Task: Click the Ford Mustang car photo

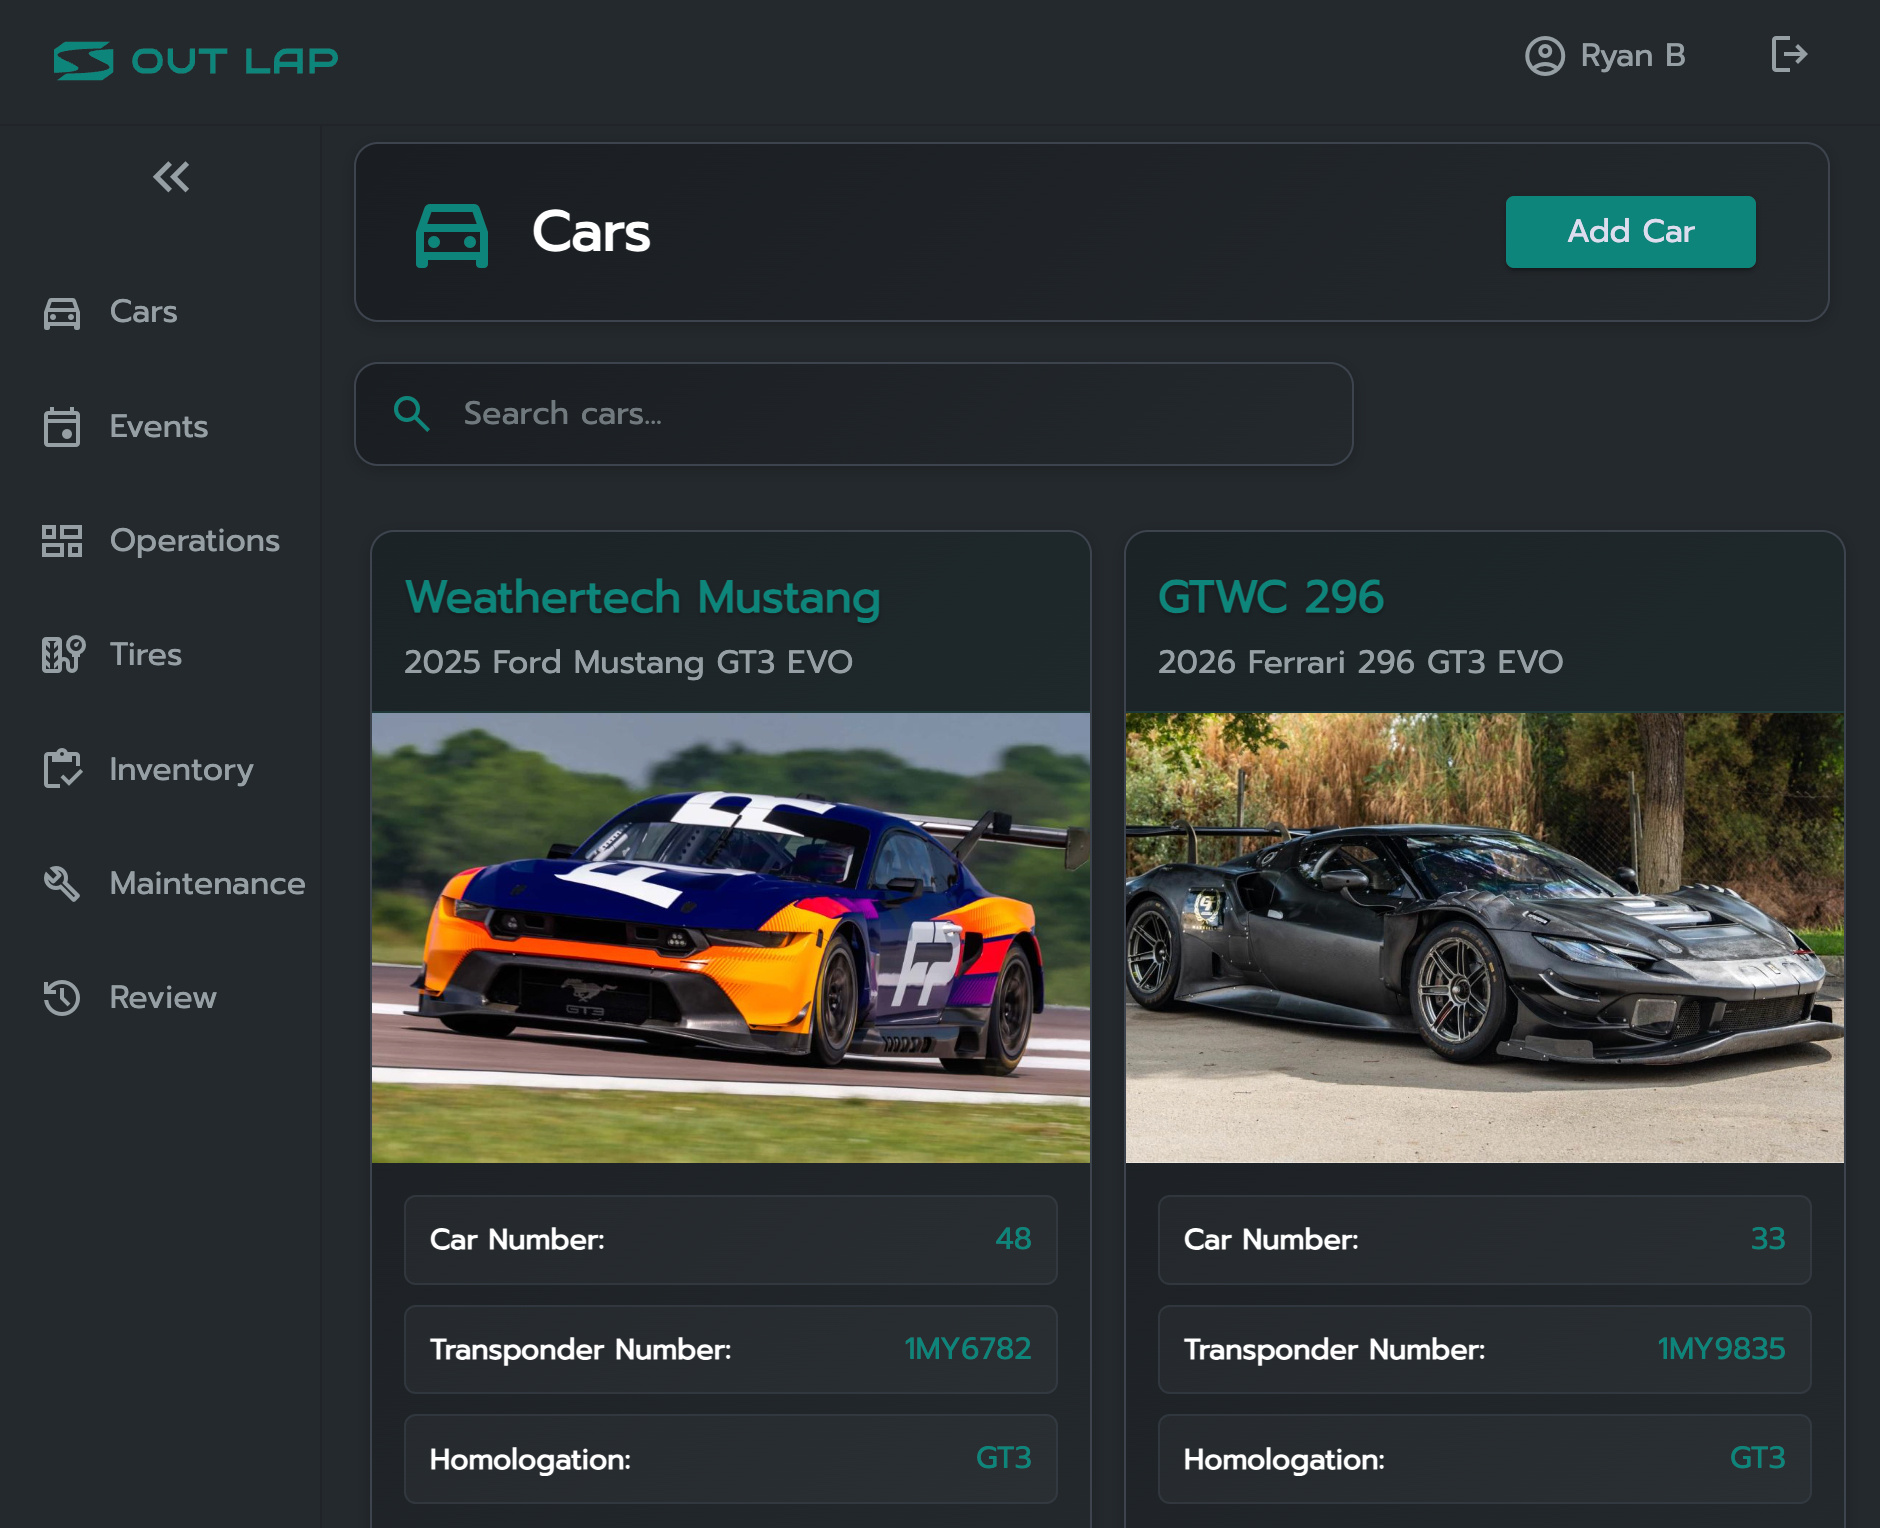Action: pos(730,937)
